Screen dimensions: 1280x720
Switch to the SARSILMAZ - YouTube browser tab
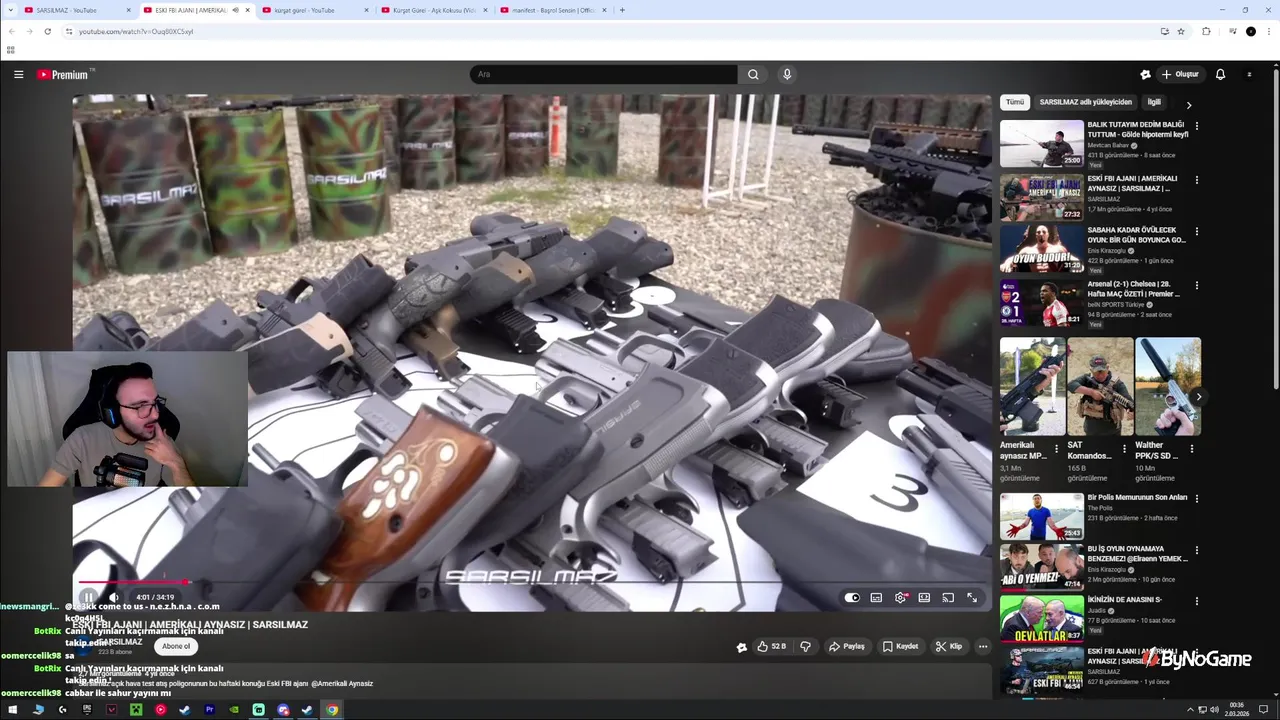click(x=75, y=10)
